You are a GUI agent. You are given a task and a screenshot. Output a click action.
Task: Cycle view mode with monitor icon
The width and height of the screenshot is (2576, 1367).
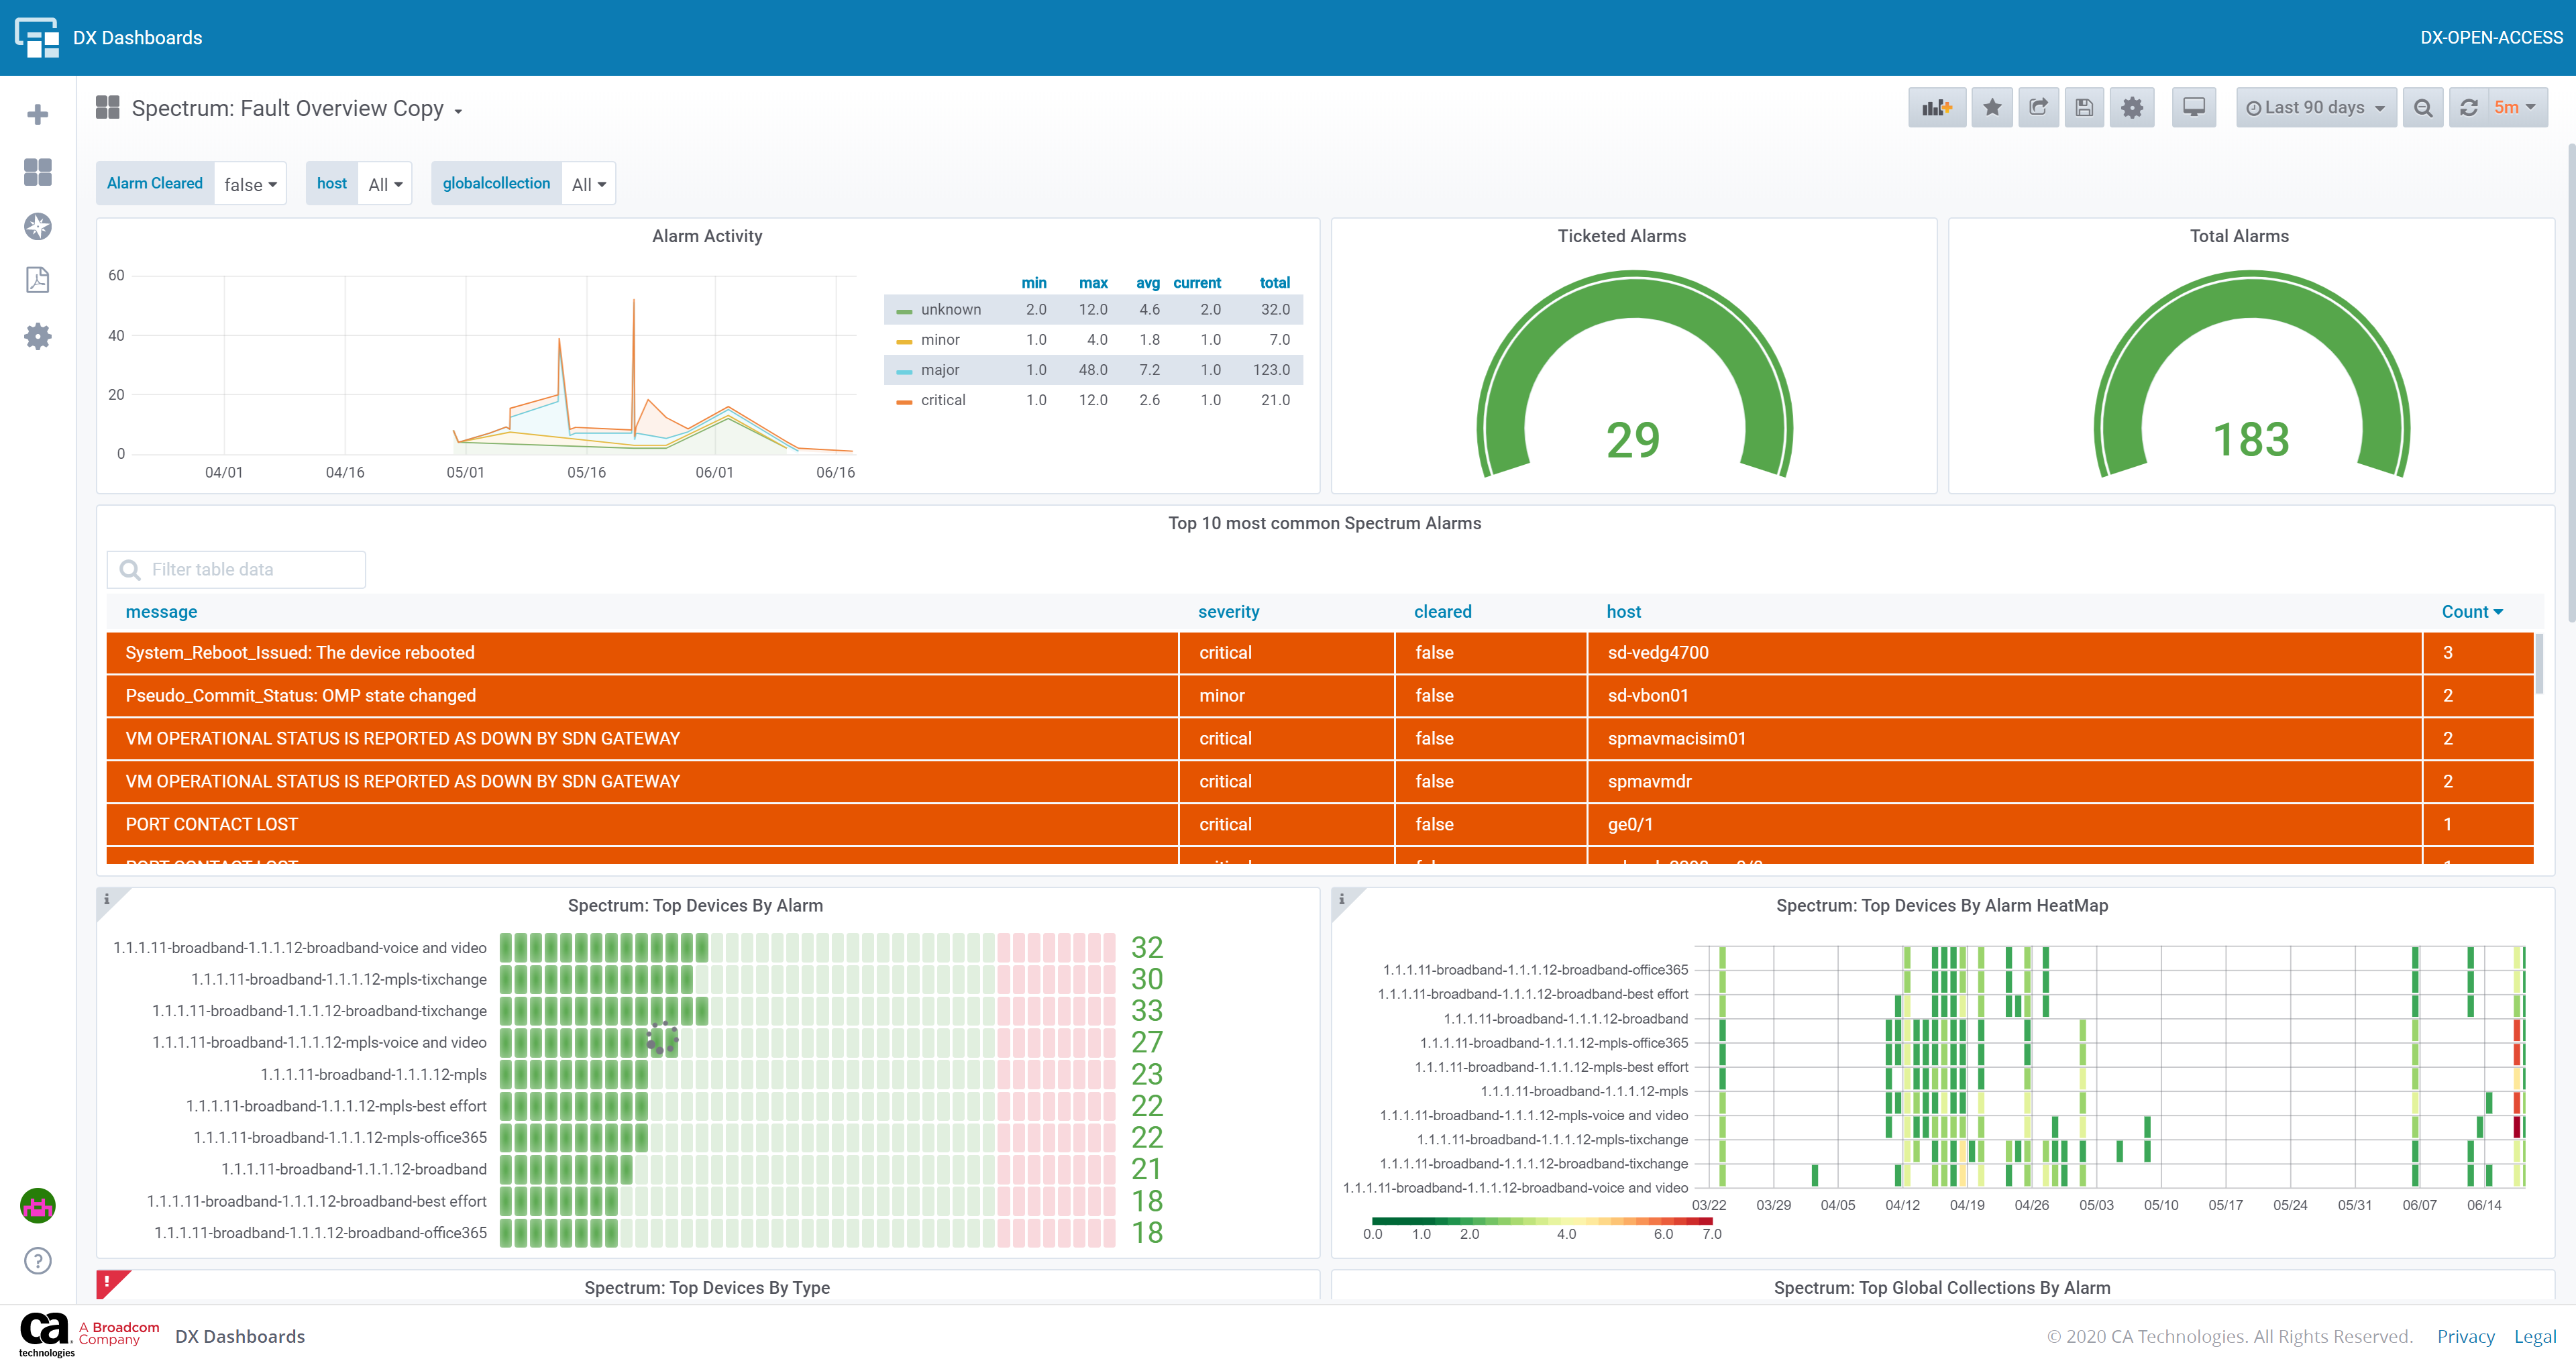coord(2194,107)
